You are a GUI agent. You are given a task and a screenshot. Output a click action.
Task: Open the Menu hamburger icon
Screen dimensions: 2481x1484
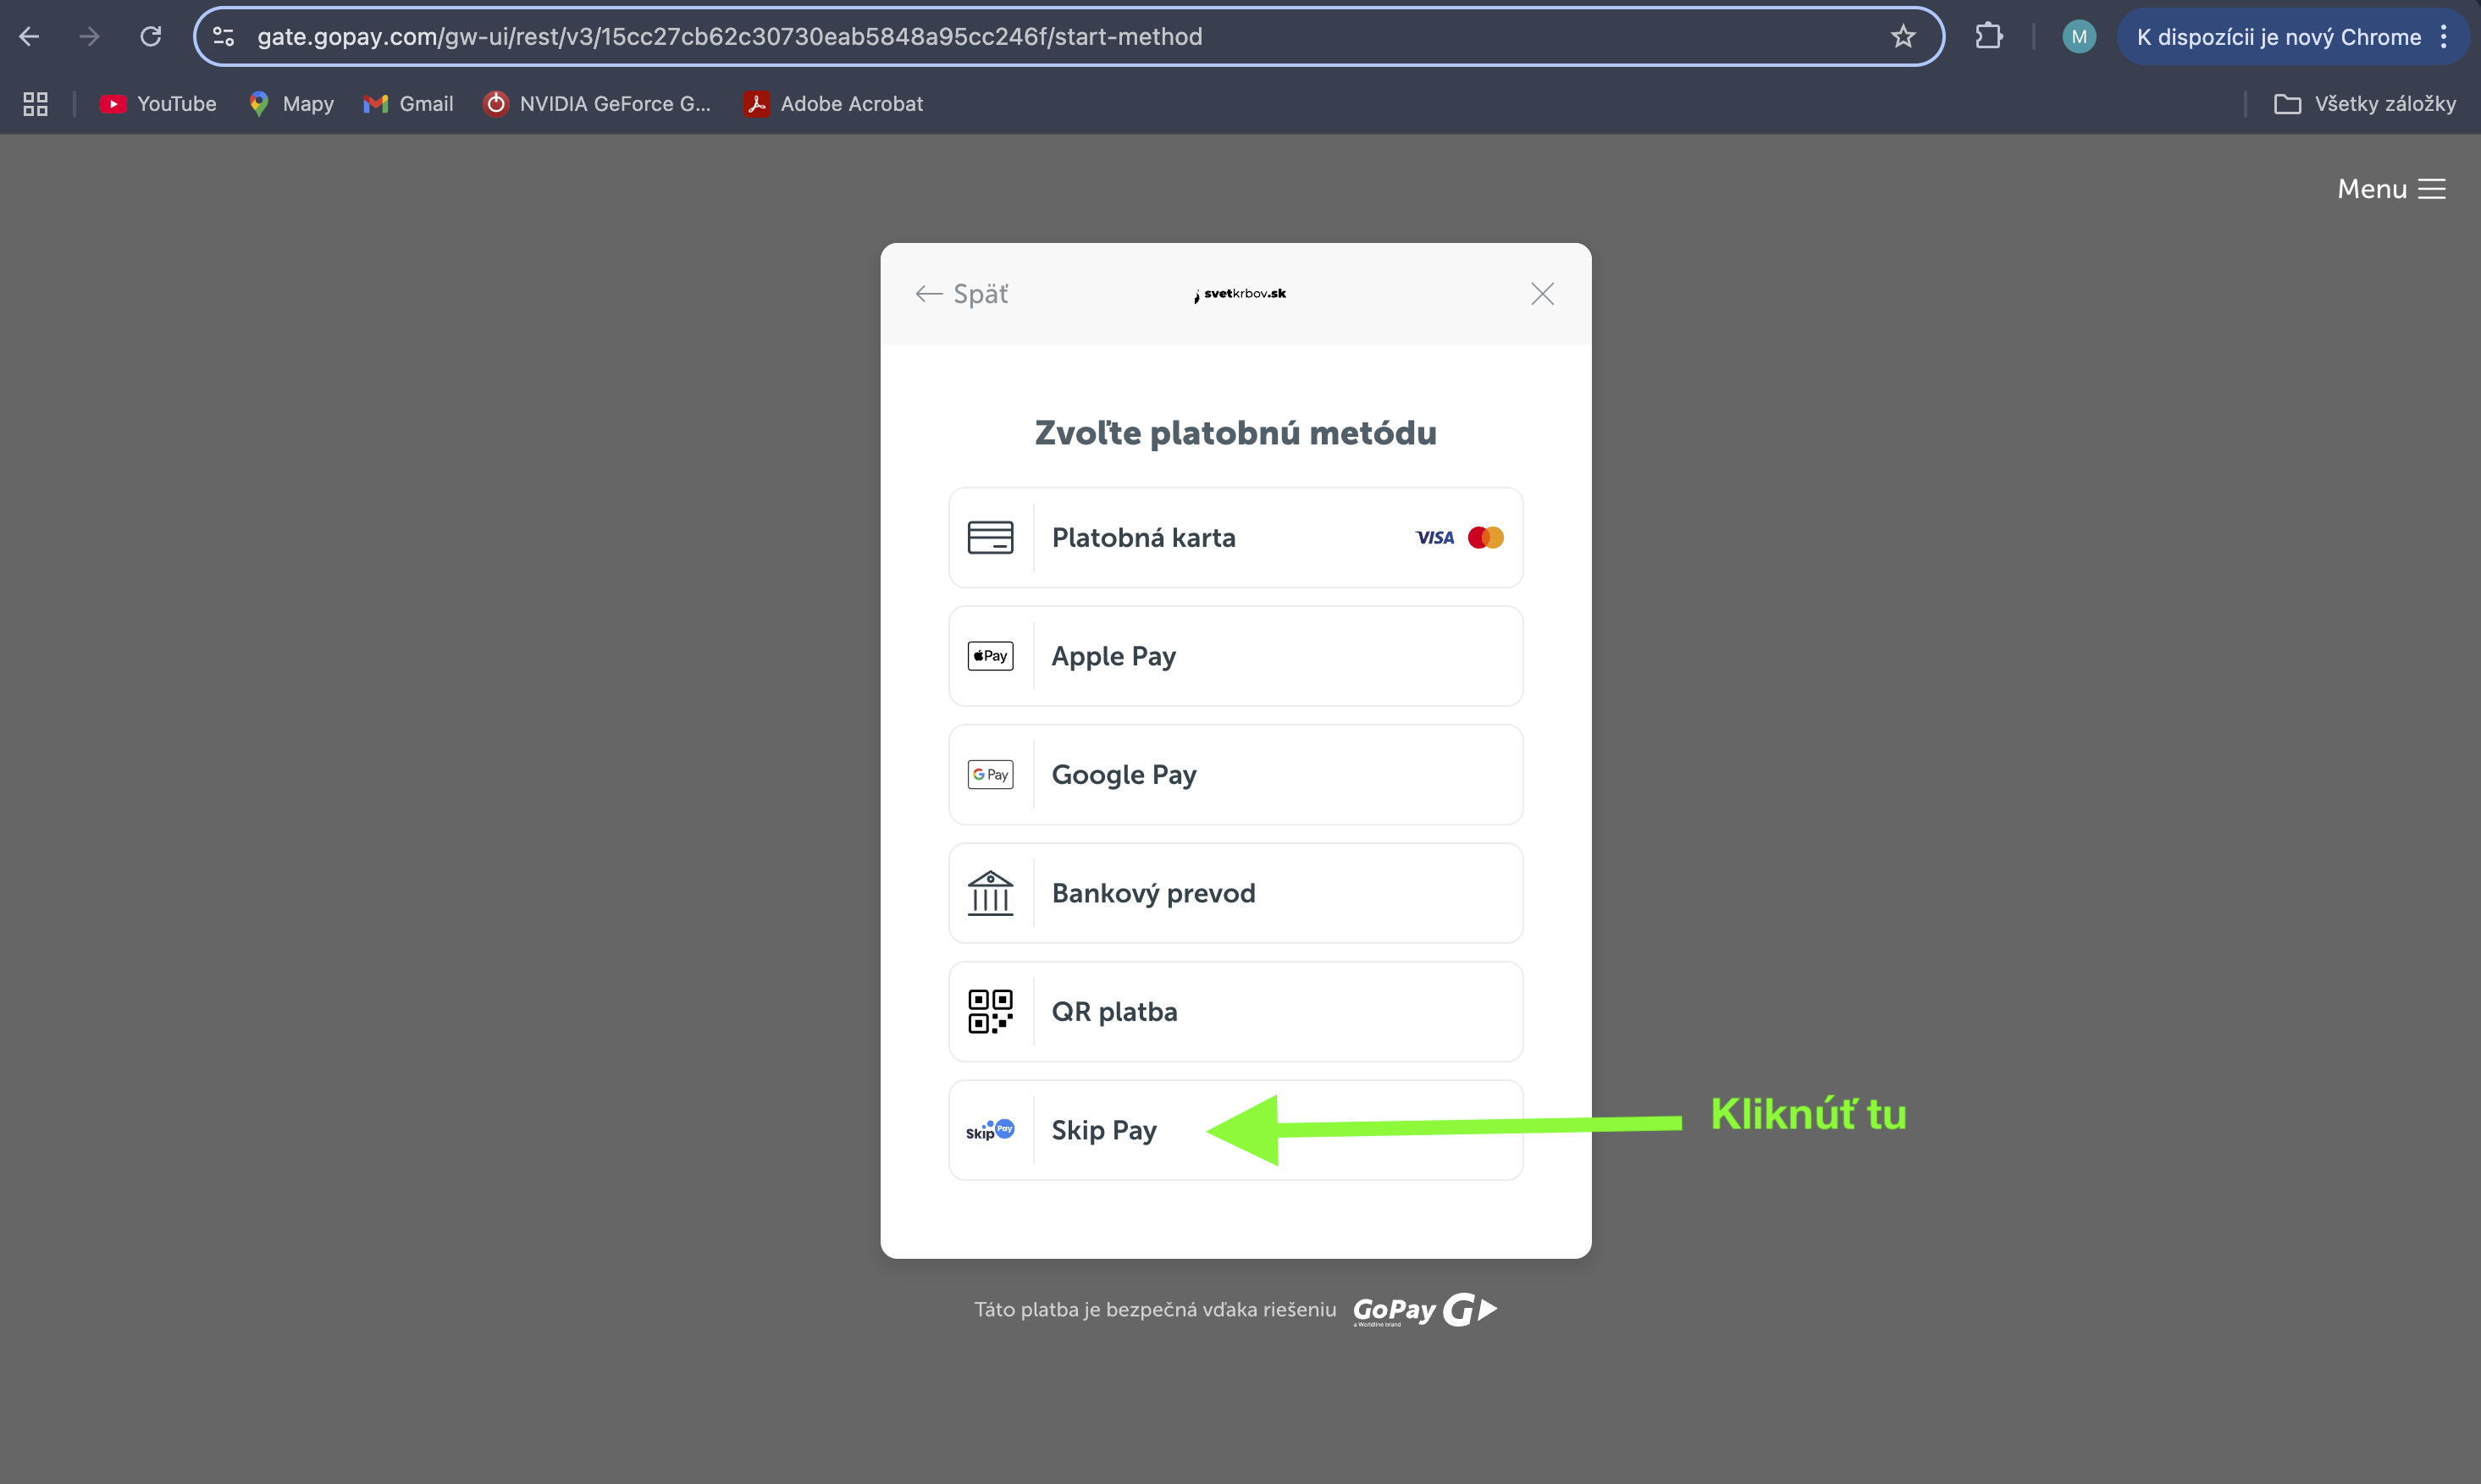pyautogui.click(x=2431, y=189)
